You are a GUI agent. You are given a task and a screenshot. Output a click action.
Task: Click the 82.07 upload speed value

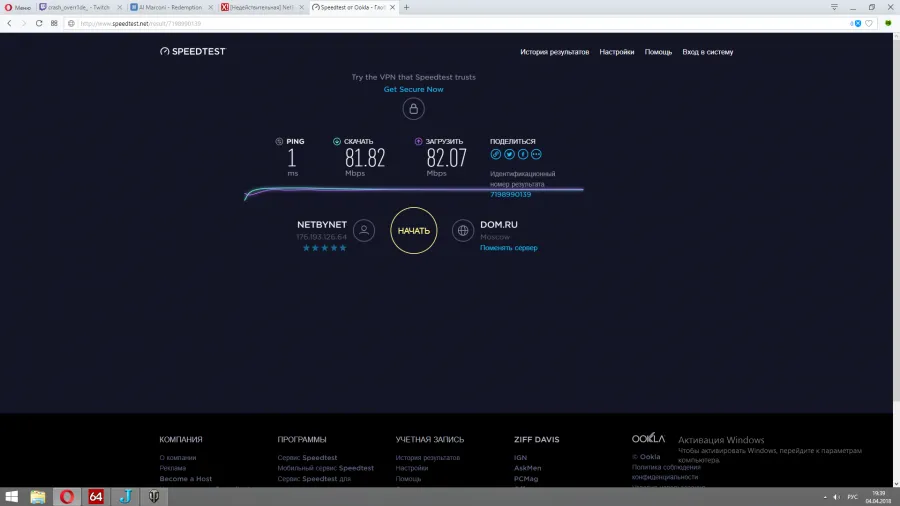447,158
